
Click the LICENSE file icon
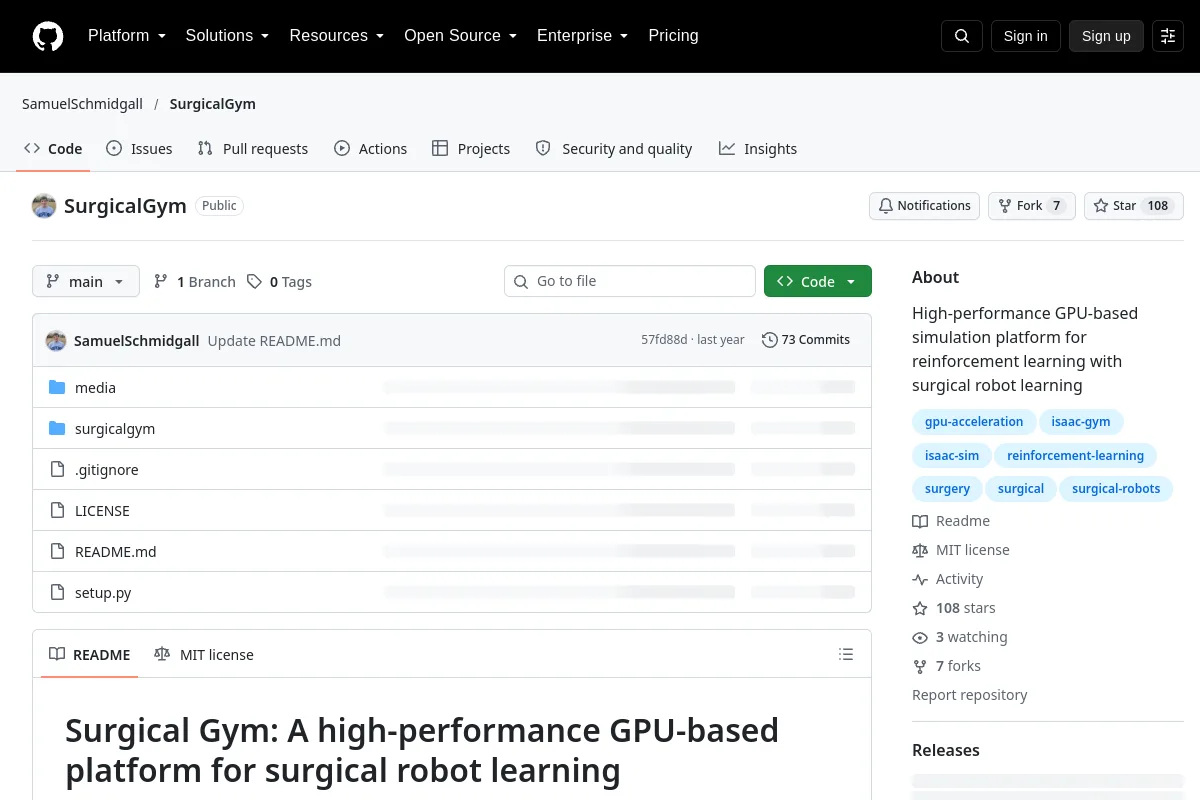click(x=57, y=510)
